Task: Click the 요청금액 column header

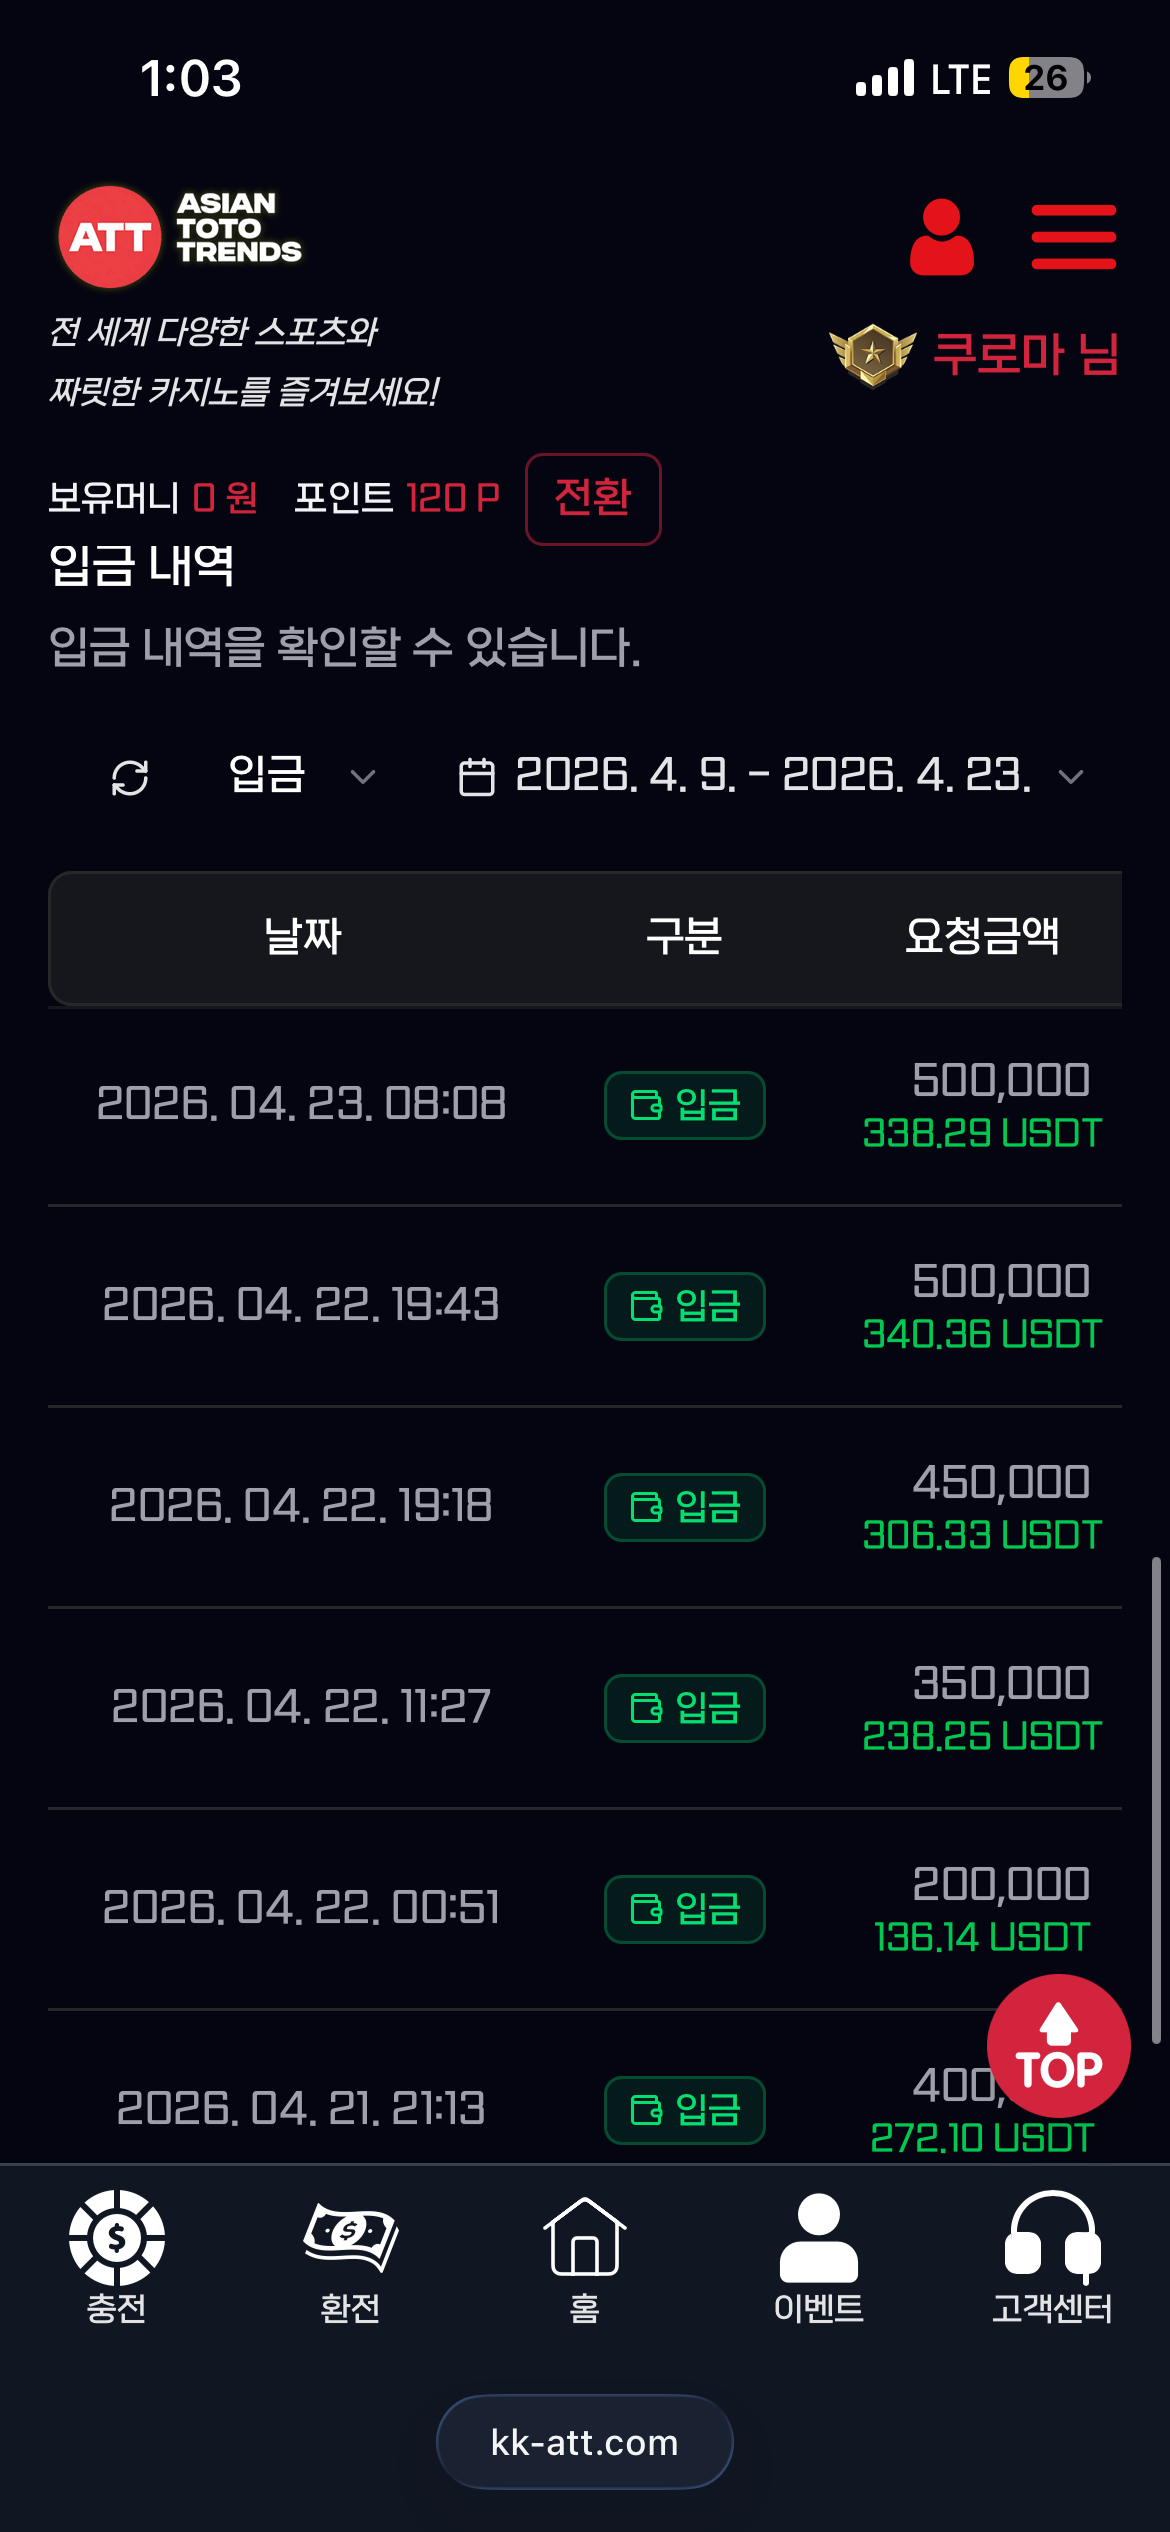Action: click(982, 937)
